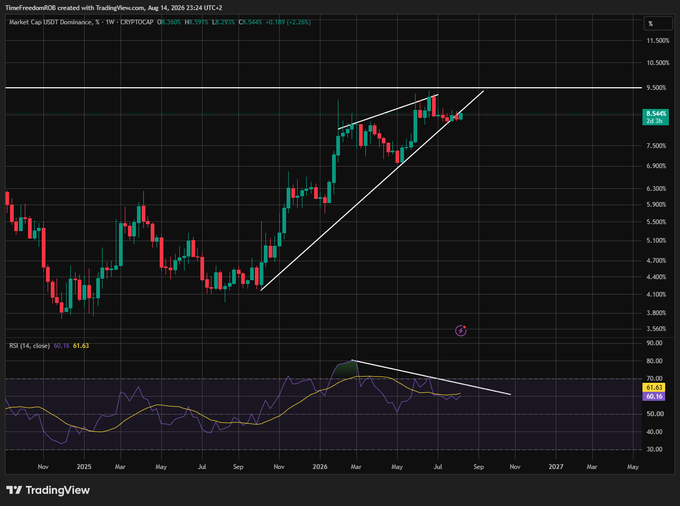Click the 2d 3h countdown label
Screen dimensions: 680x506
pos(656,121)
